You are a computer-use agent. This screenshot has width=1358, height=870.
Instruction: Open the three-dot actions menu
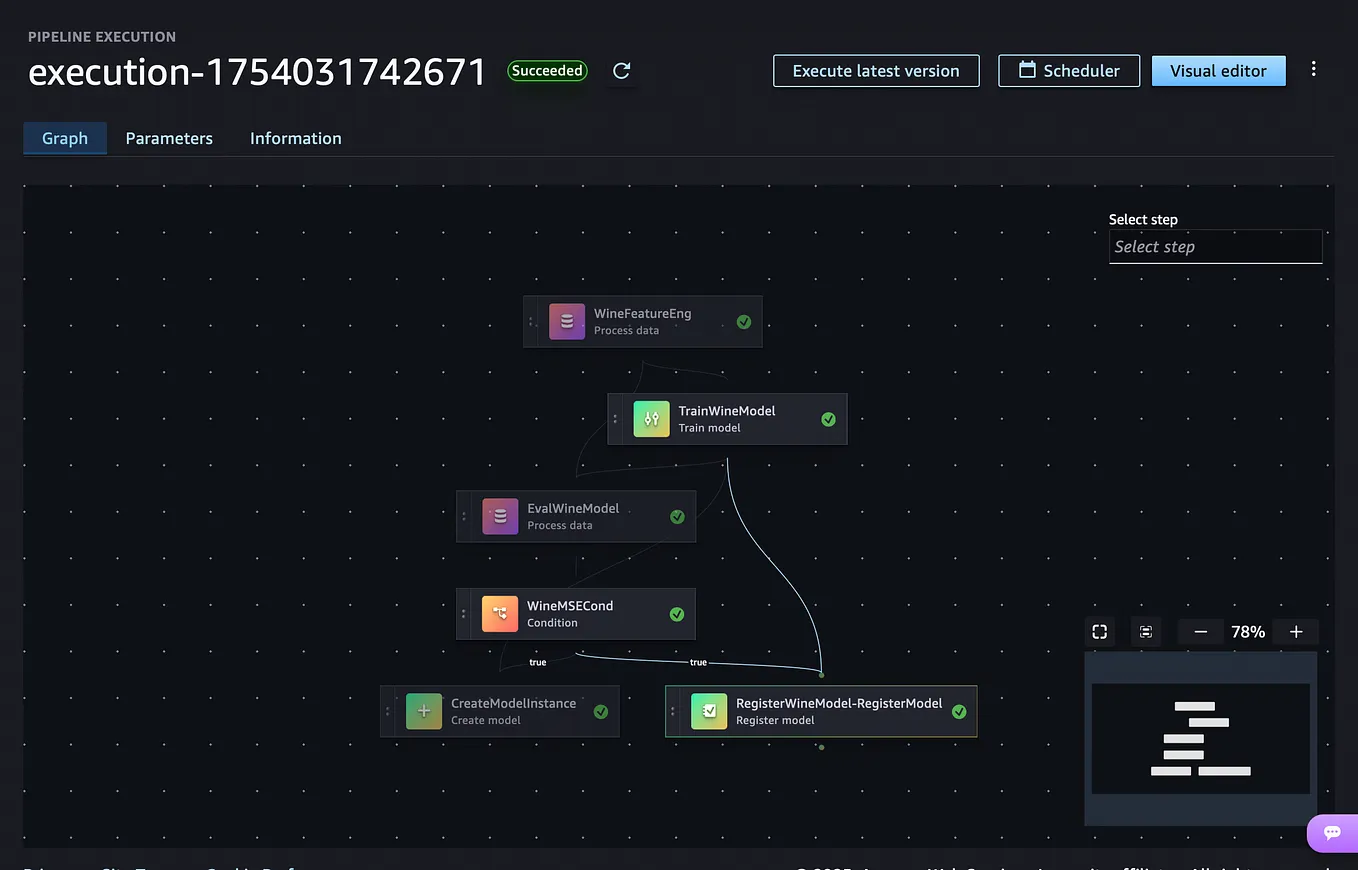1314,69
